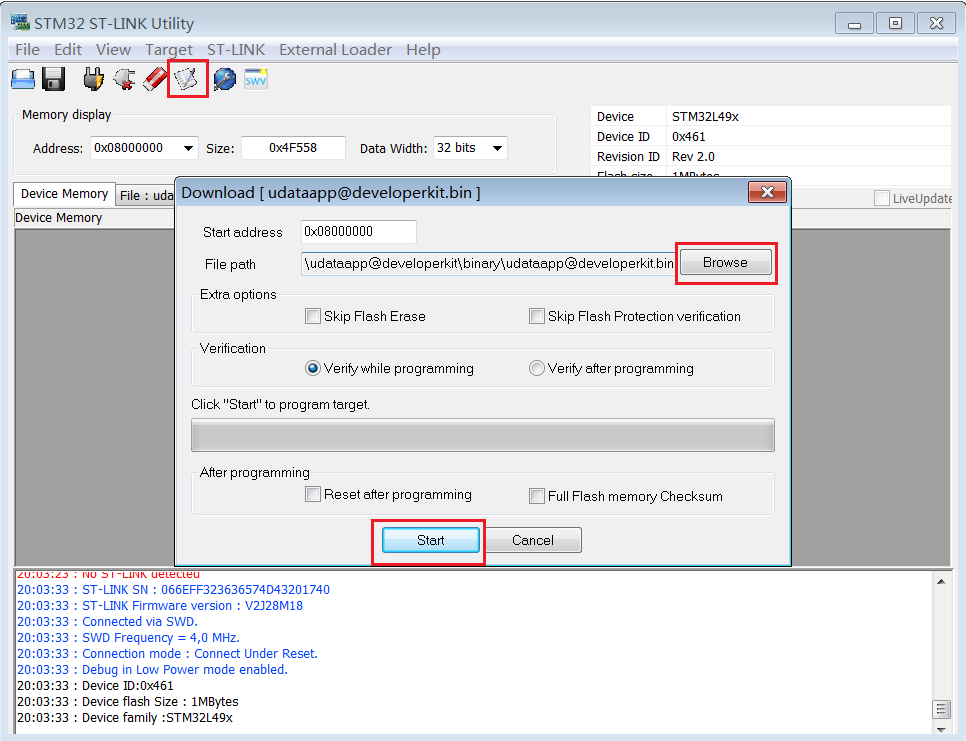This screenshot has width=966, height=741.
Task: Enable Skip Flash Protection verification checkbox
Action: [537, 316]
